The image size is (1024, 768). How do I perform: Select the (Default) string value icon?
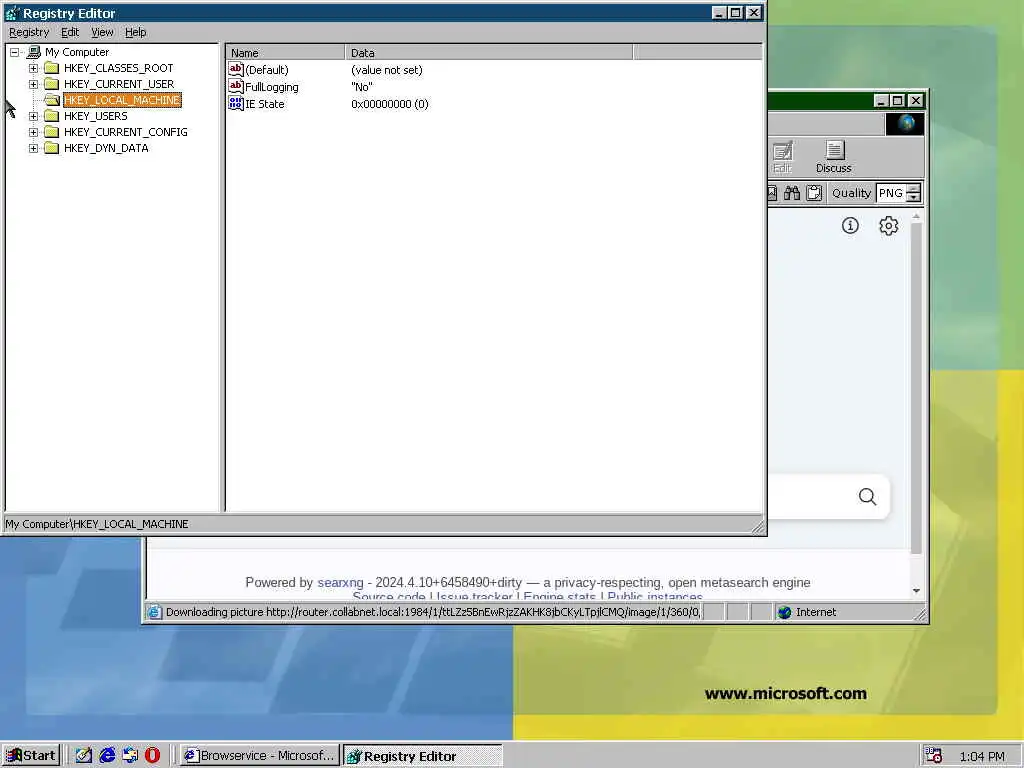point(236,69)
